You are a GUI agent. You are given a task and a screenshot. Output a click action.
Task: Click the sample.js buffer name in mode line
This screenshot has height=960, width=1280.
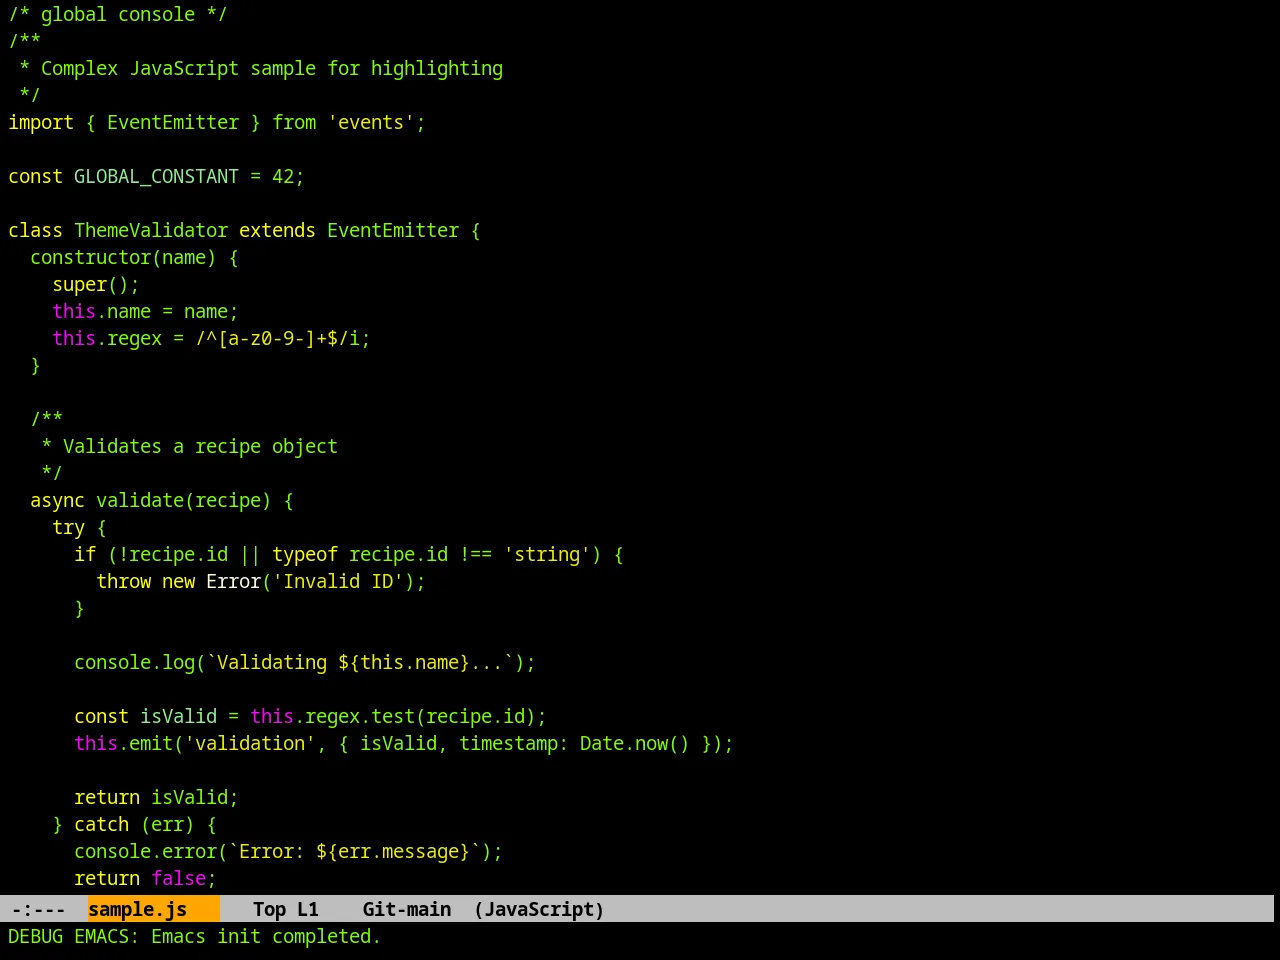pos(137,909)
